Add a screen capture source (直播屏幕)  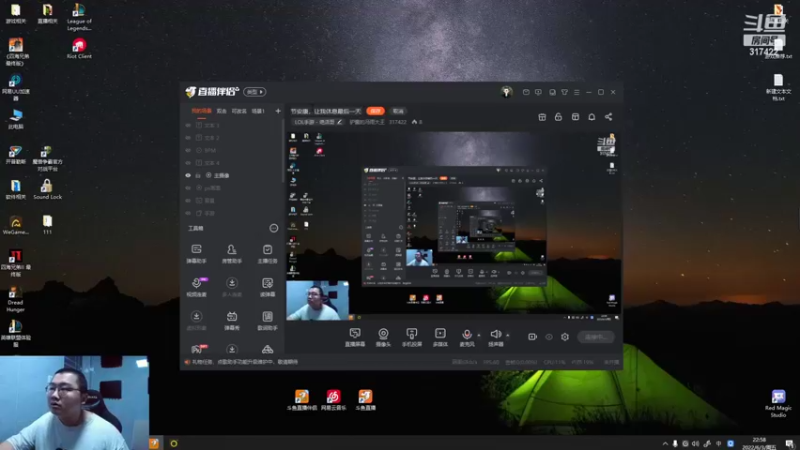click(x=355, y=337)
